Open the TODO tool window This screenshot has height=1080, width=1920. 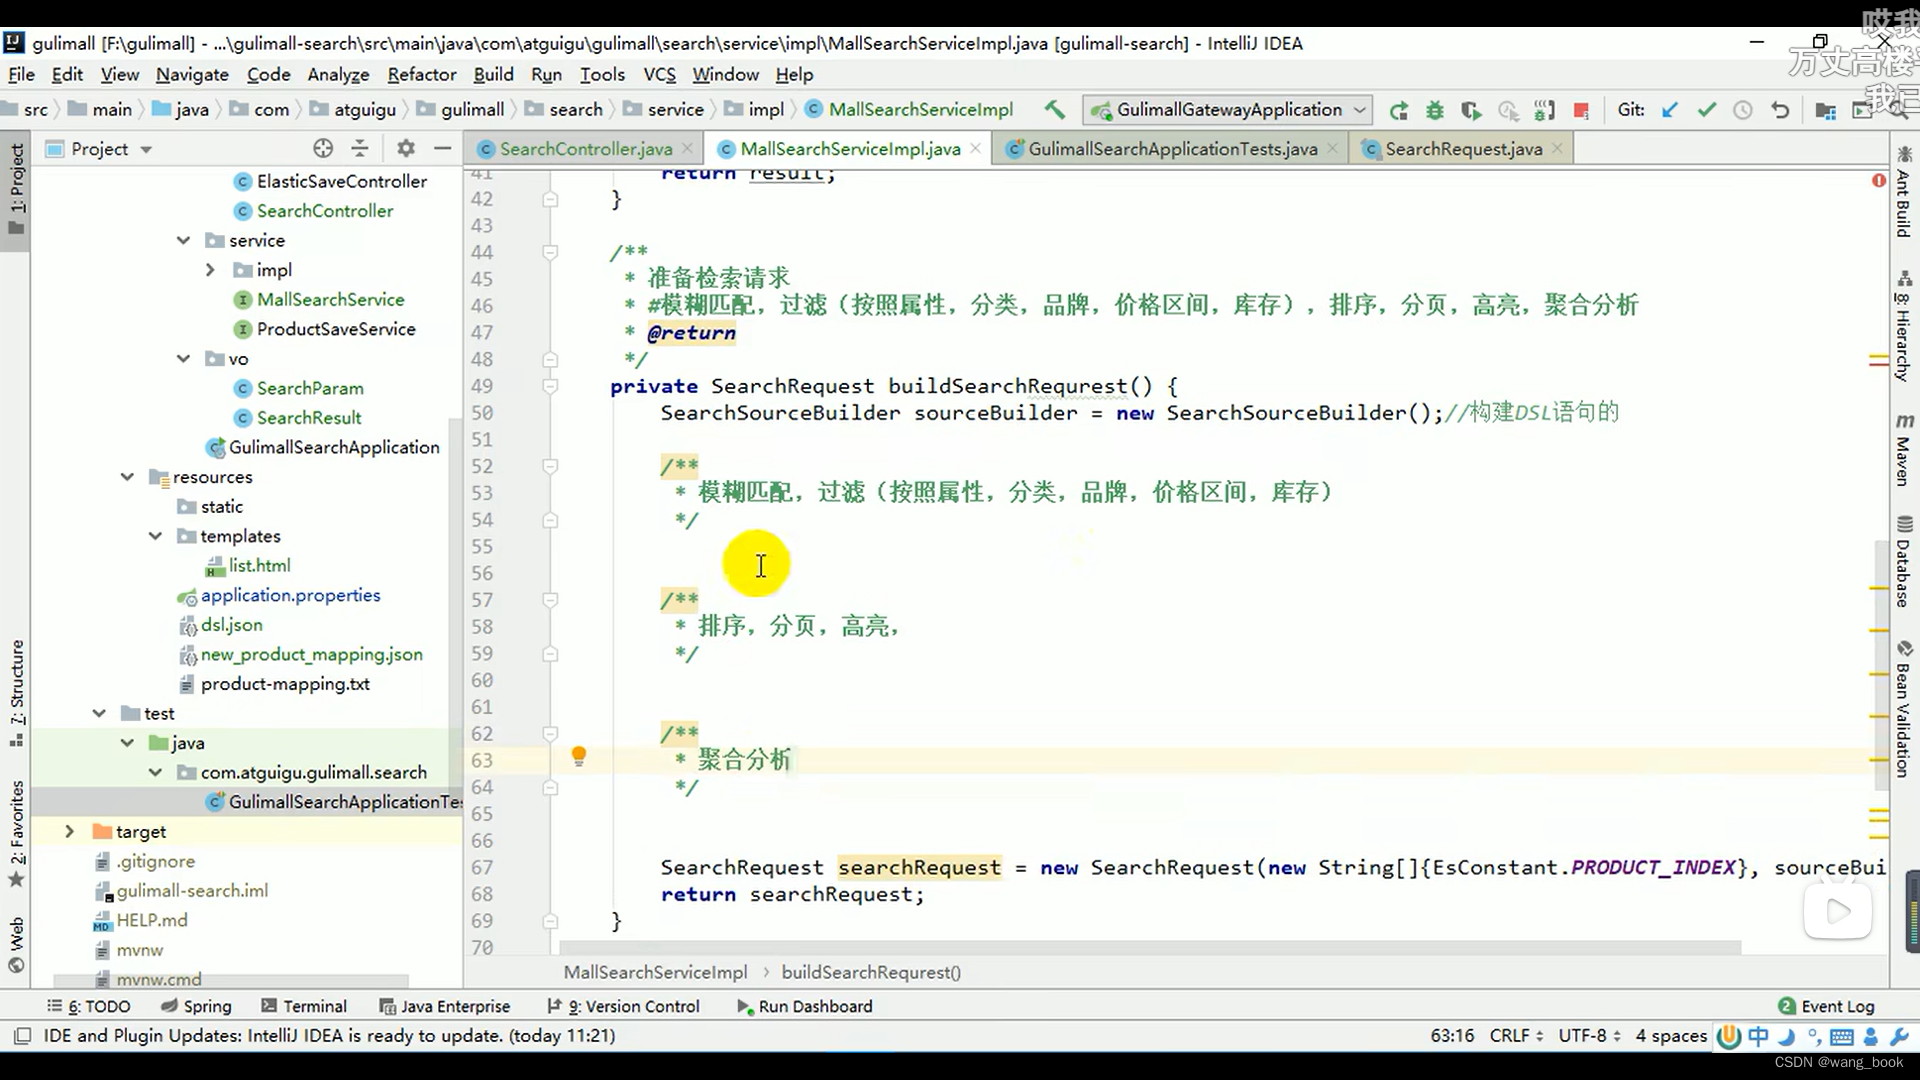[x=89, y=1006]
